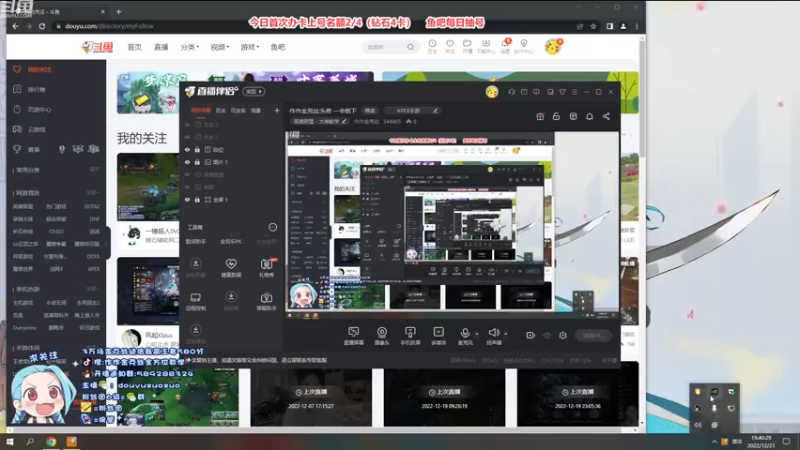This screenshot has height=450, width=800.
Task: Expand the speaker options arrow
Action: pos(506,334)
